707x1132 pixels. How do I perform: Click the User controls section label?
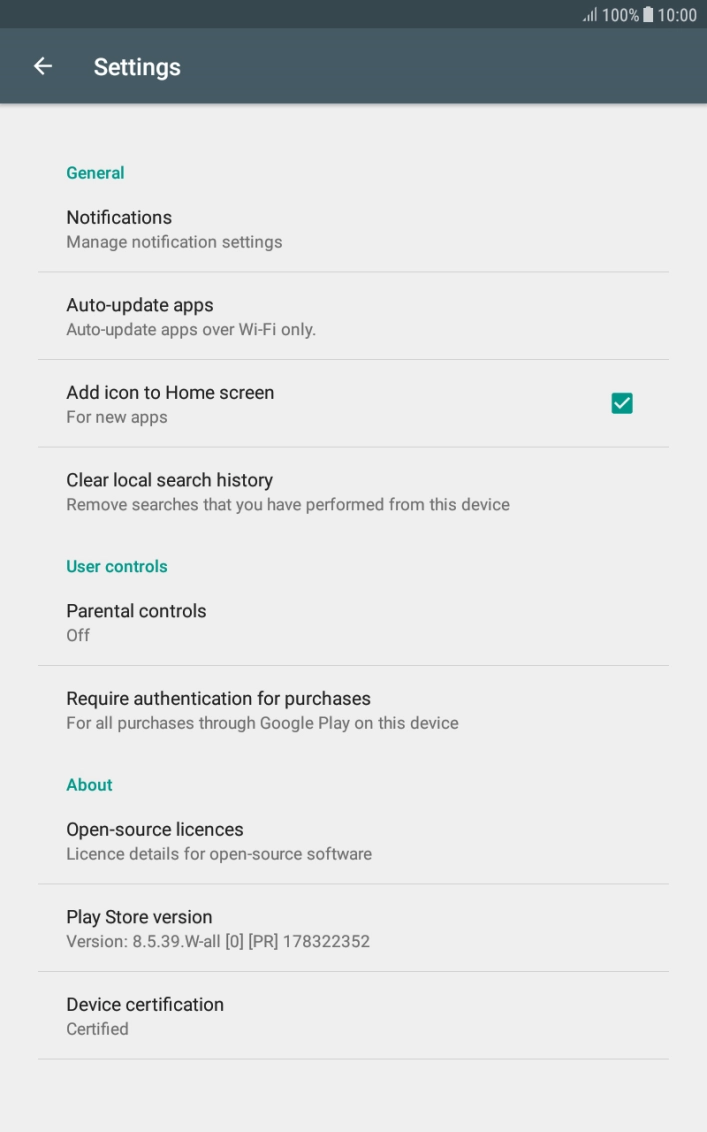pyautogui.click(x=116, y=566)
